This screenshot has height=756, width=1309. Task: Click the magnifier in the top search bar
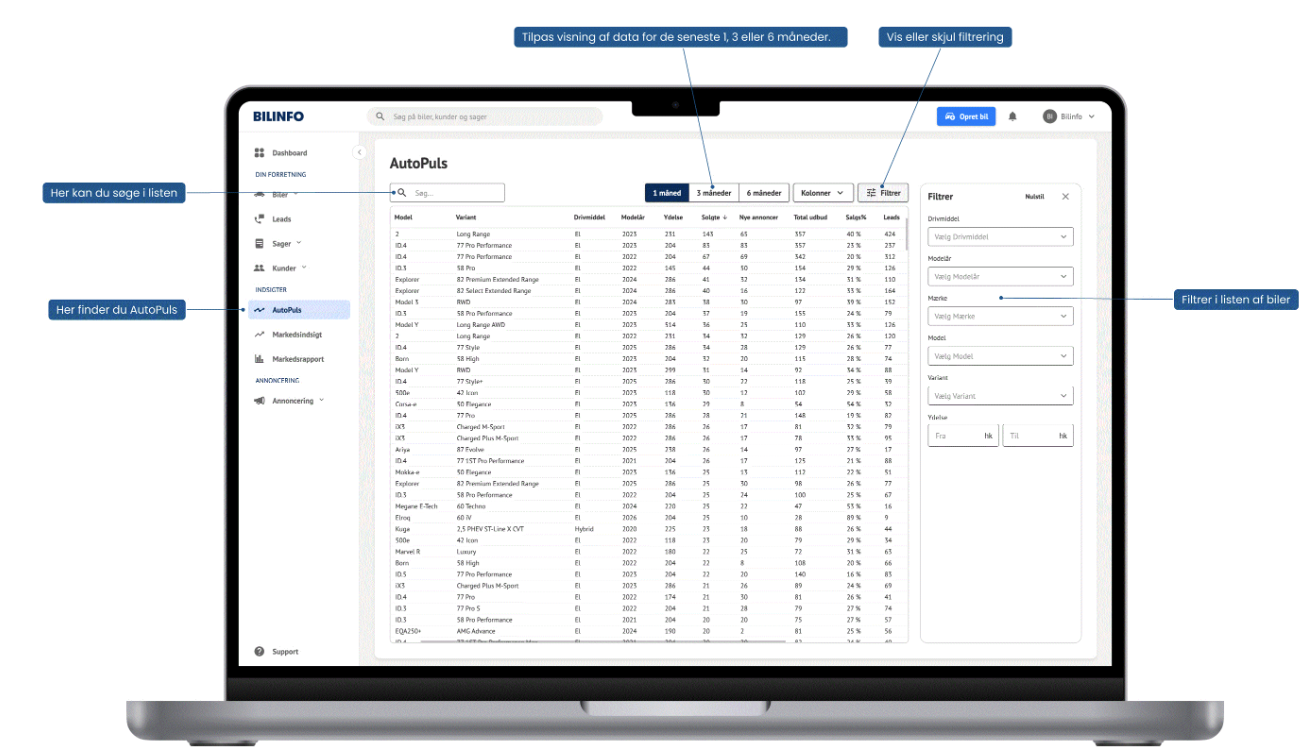click(x=380, y=116)
